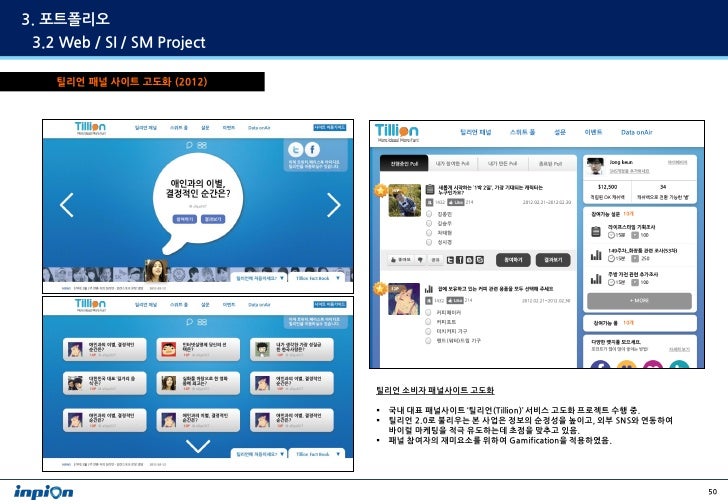Viewport: 728px width, 504px height.
Task: Select 커피메이커 radio option
Action: (x=428, y=312)
